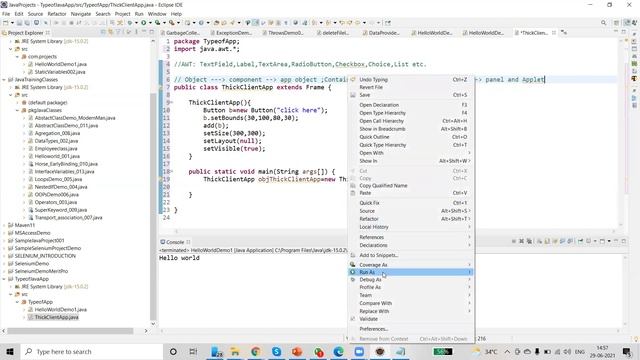Click the Search magnifier icon in toolbar
The height and width of the screenshot is (360, 640).
[x=603, y=23]
